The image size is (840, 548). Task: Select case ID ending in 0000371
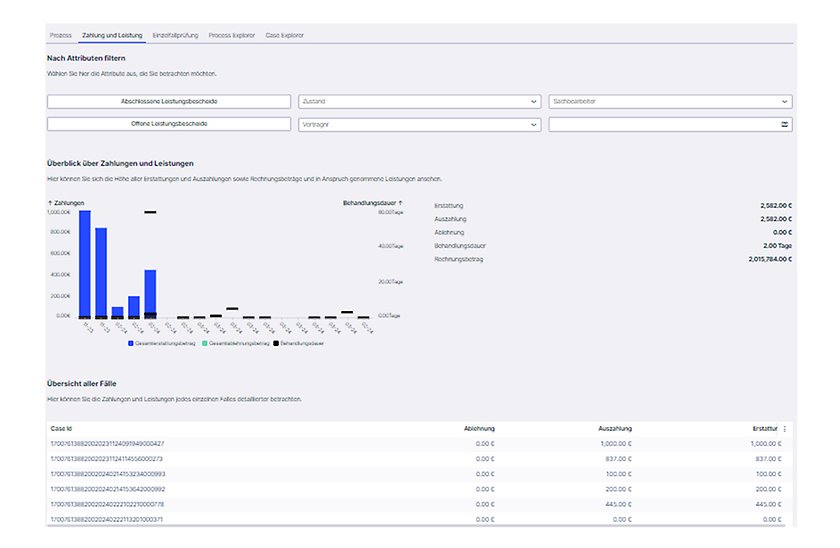tap(107, 519)
